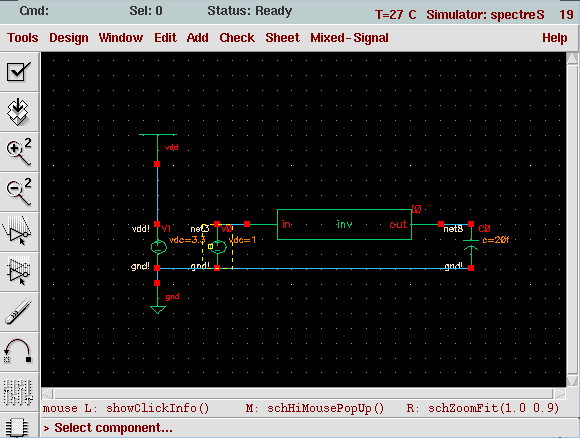Viewport: 580px width, 438px height.
Task: Click the Undo curved arrow icon
Action: (19, 351)
